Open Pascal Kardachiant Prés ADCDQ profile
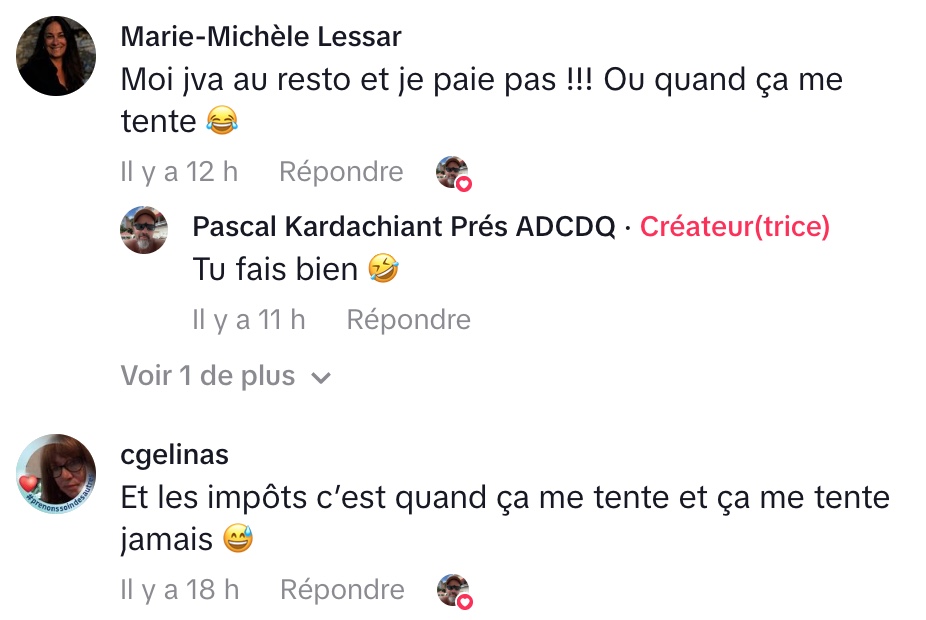This screenshot has height=620, width=926. [403, 227]
